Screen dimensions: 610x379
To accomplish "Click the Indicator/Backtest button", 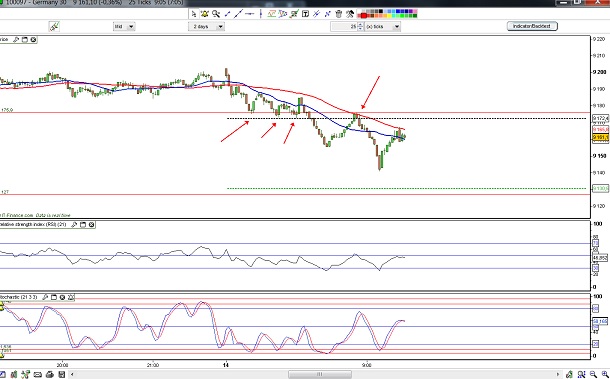I will (532, 26).
